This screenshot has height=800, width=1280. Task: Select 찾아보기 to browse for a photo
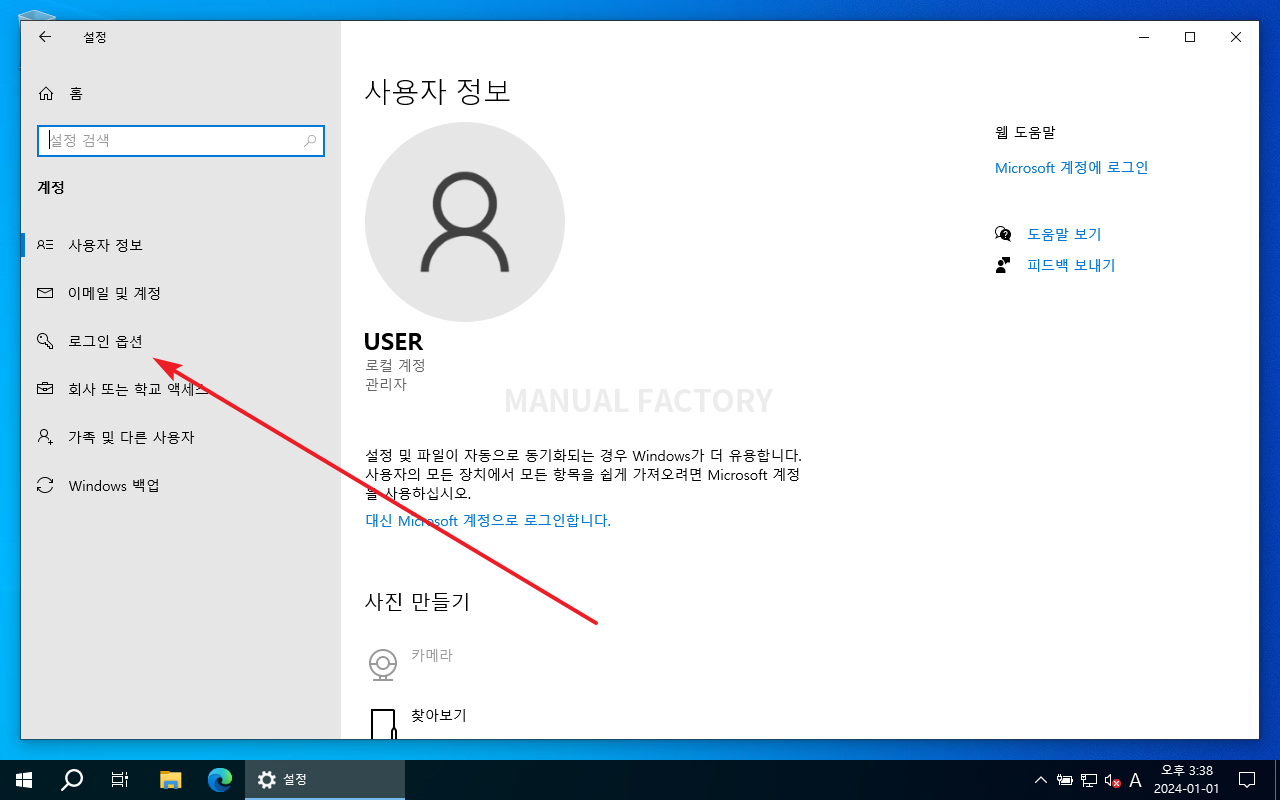(x=440, y=715)
